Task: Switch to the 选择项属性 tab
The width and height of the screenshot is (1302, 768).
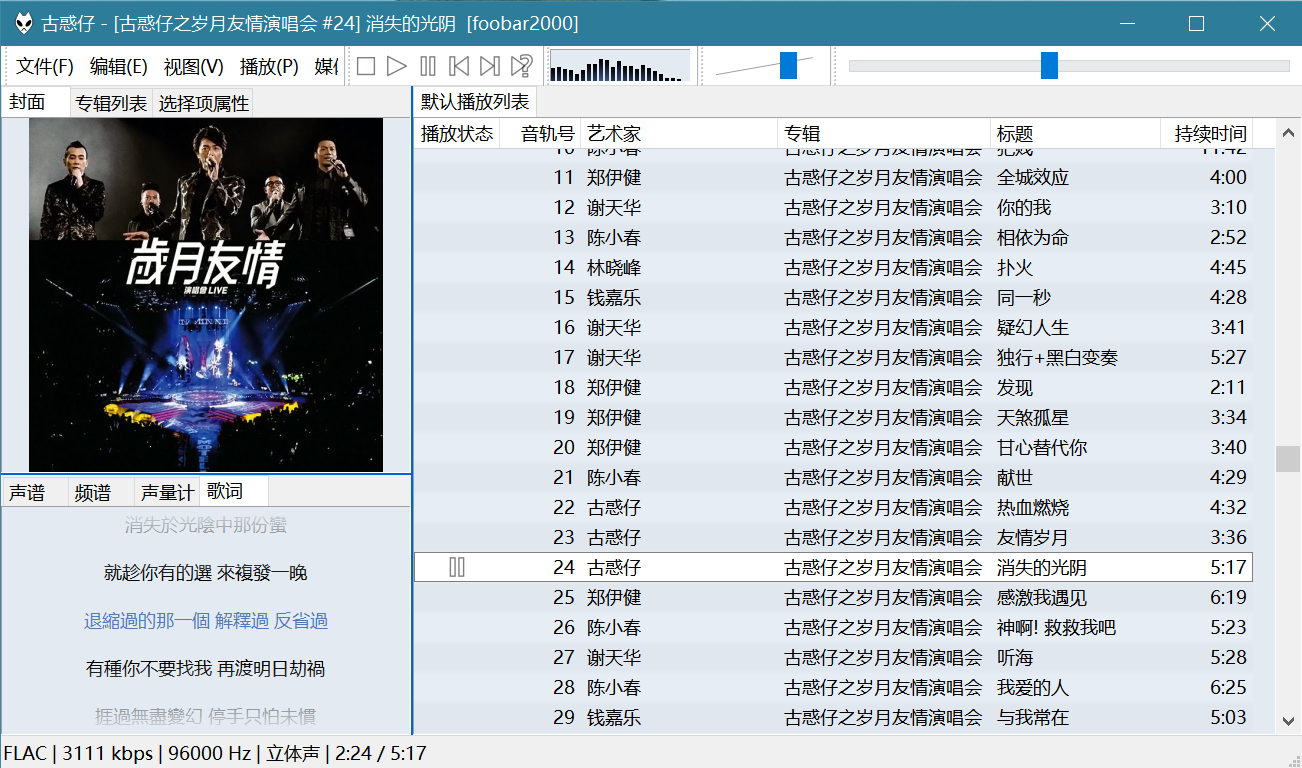Action: pyautogui.click(x=203, y=103)
